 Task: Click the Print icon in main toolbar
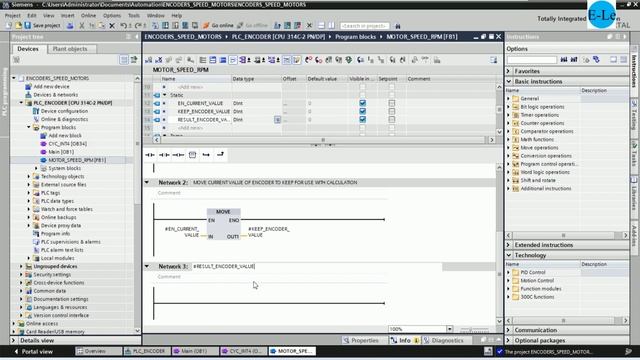pos(70,26)
